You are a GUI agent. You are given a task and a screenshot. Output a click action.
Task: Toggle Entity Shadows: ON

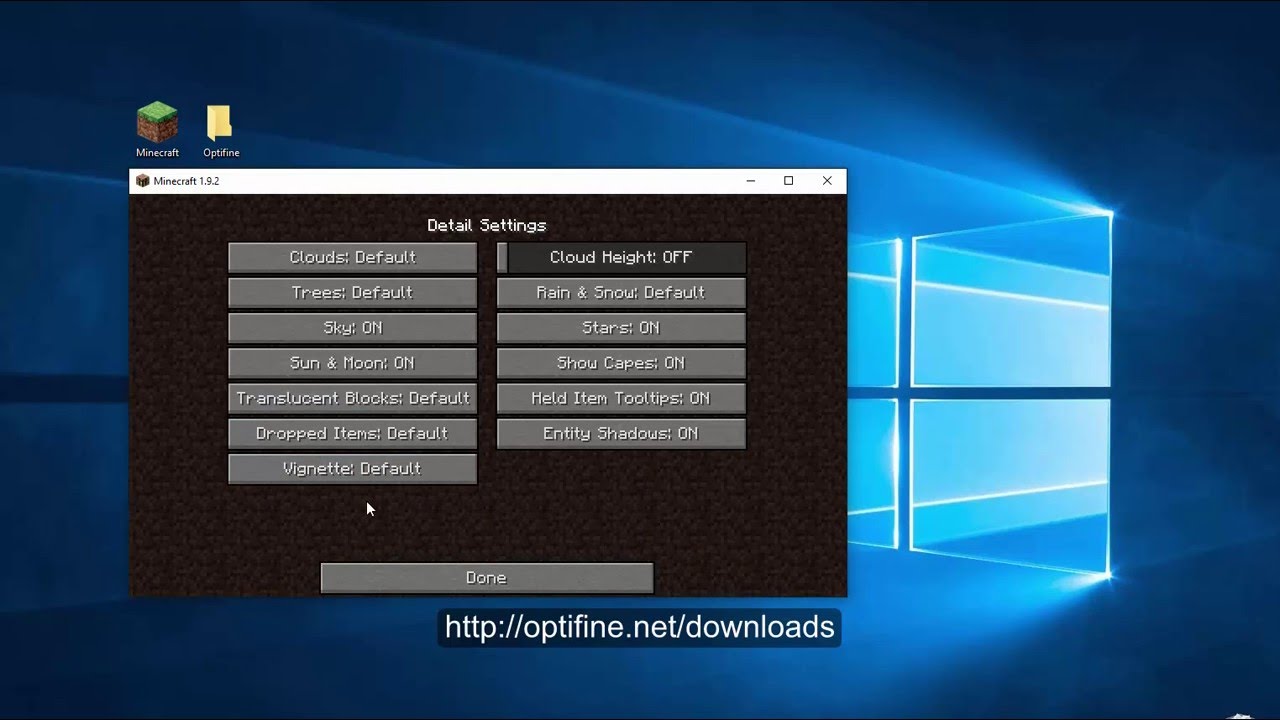pos(621,433)
